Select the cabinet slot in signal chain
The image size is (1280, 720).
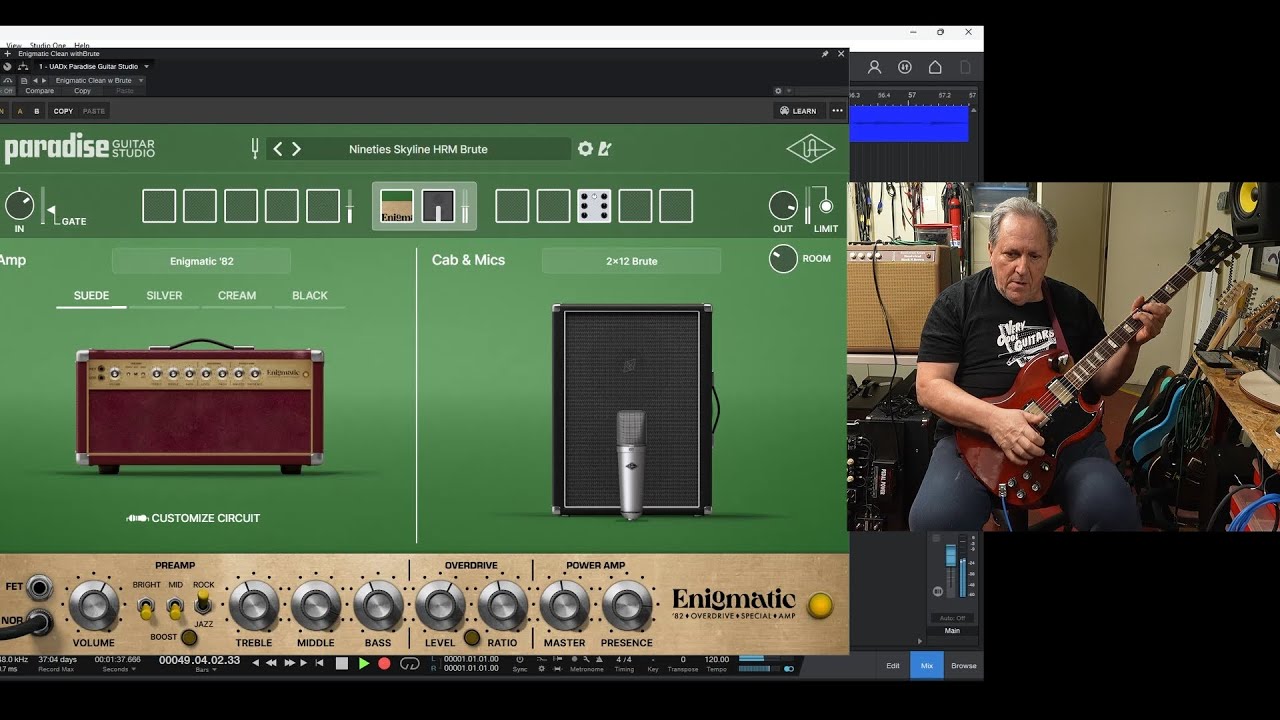click(438, 206)
